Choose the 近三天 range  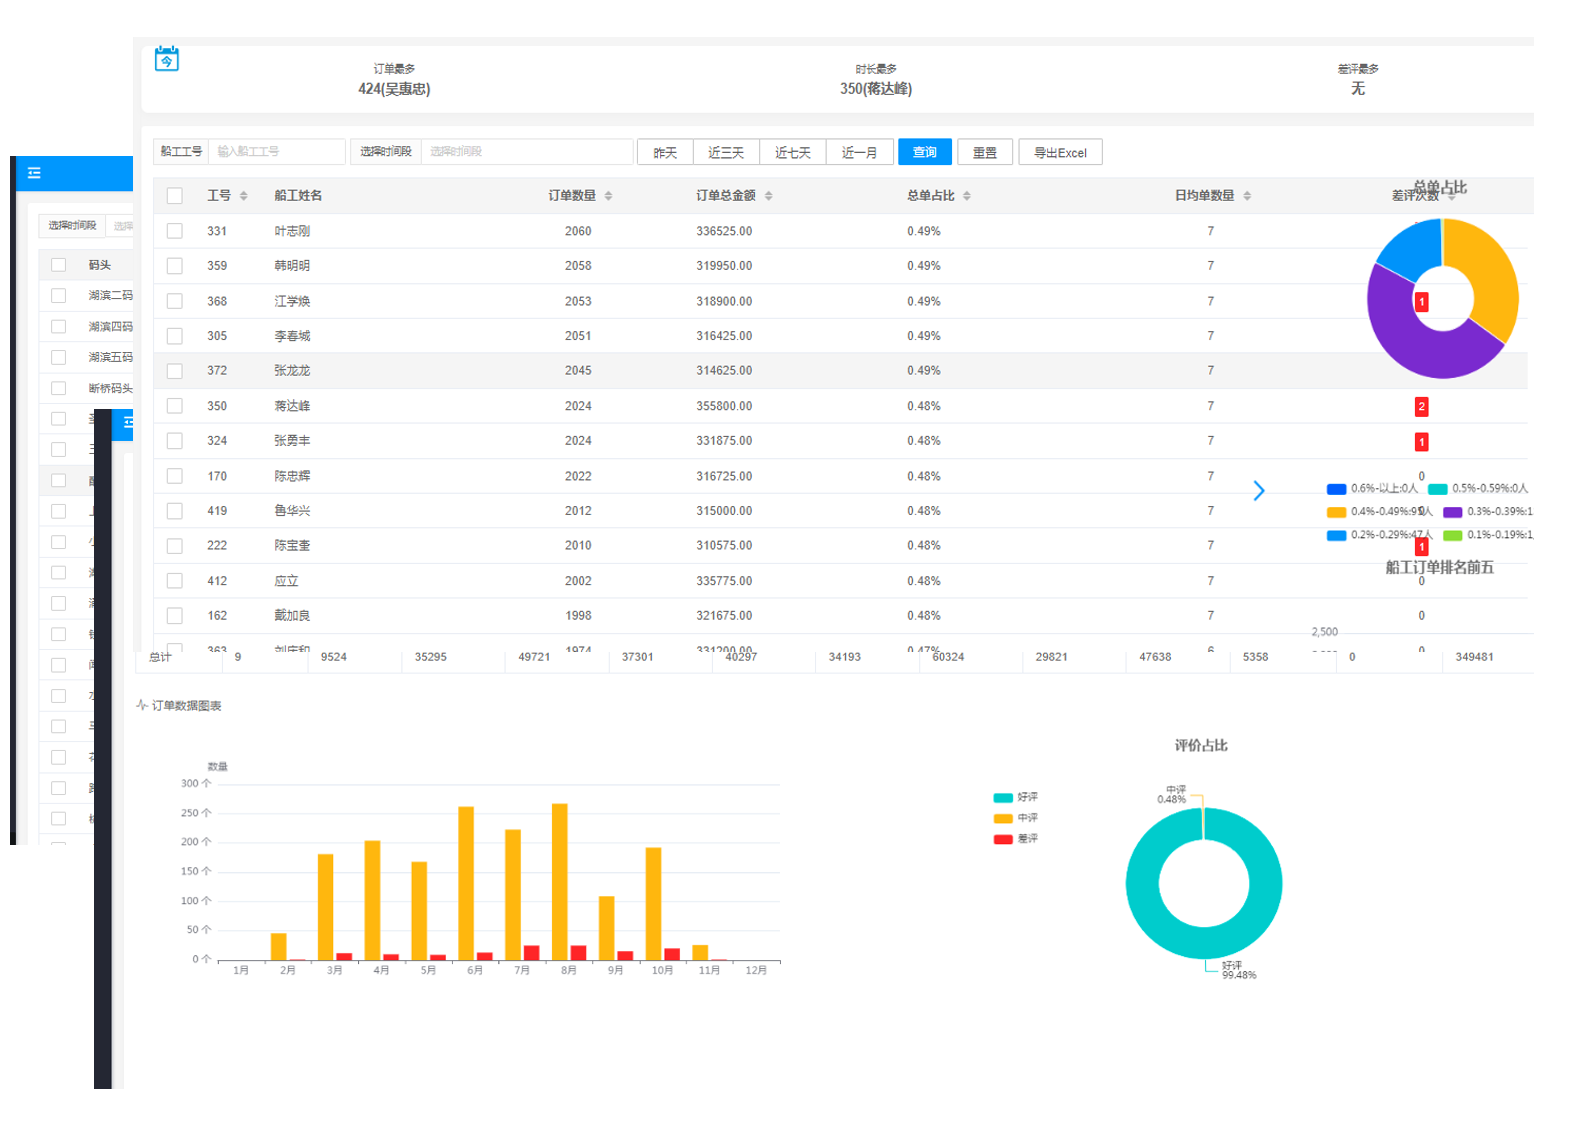[x=726, y=152]
